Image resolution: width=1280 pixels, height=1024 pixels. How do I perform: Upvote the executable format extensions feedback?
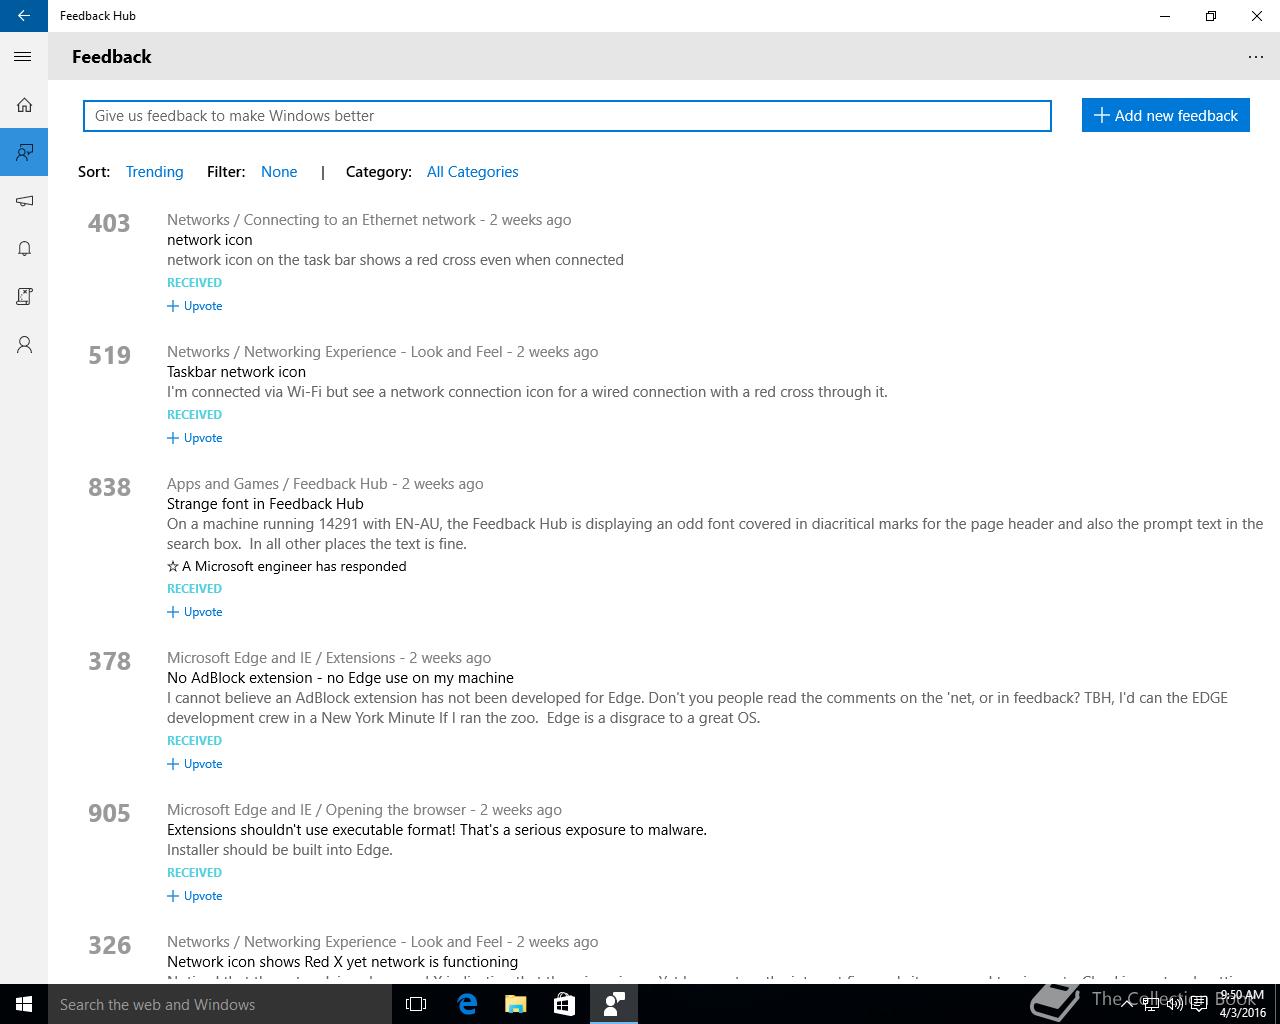(195, 896)
